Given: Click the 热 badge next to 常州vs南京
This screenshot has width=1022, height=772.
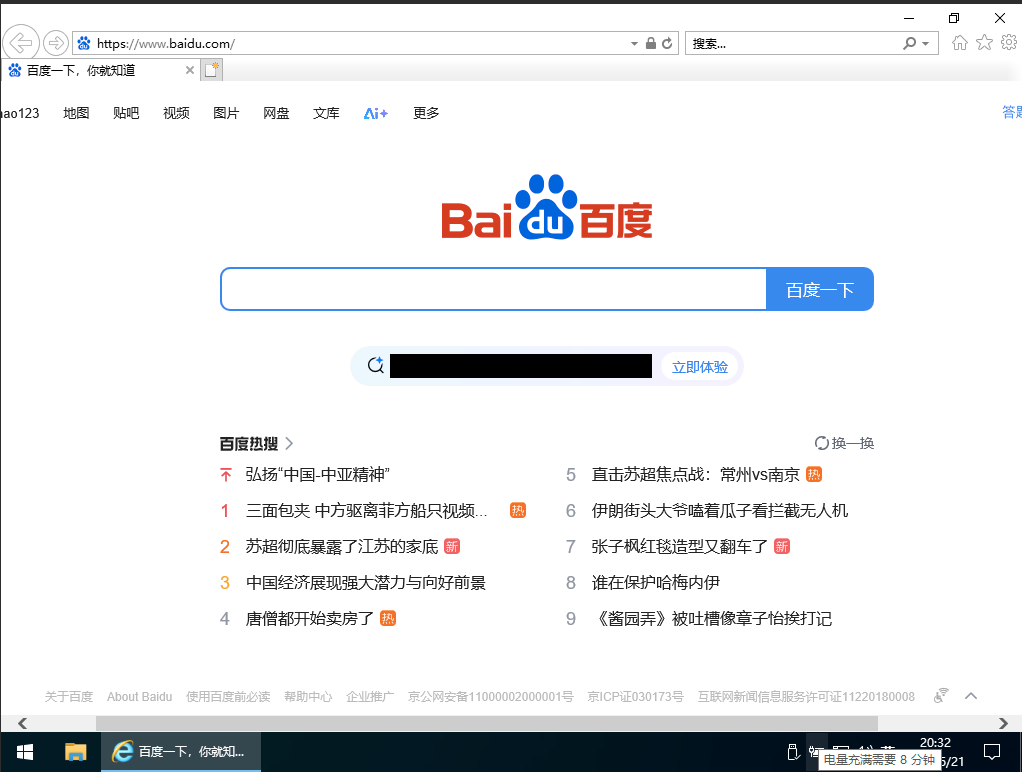Looking at the screenshot, I should [814, 475].
